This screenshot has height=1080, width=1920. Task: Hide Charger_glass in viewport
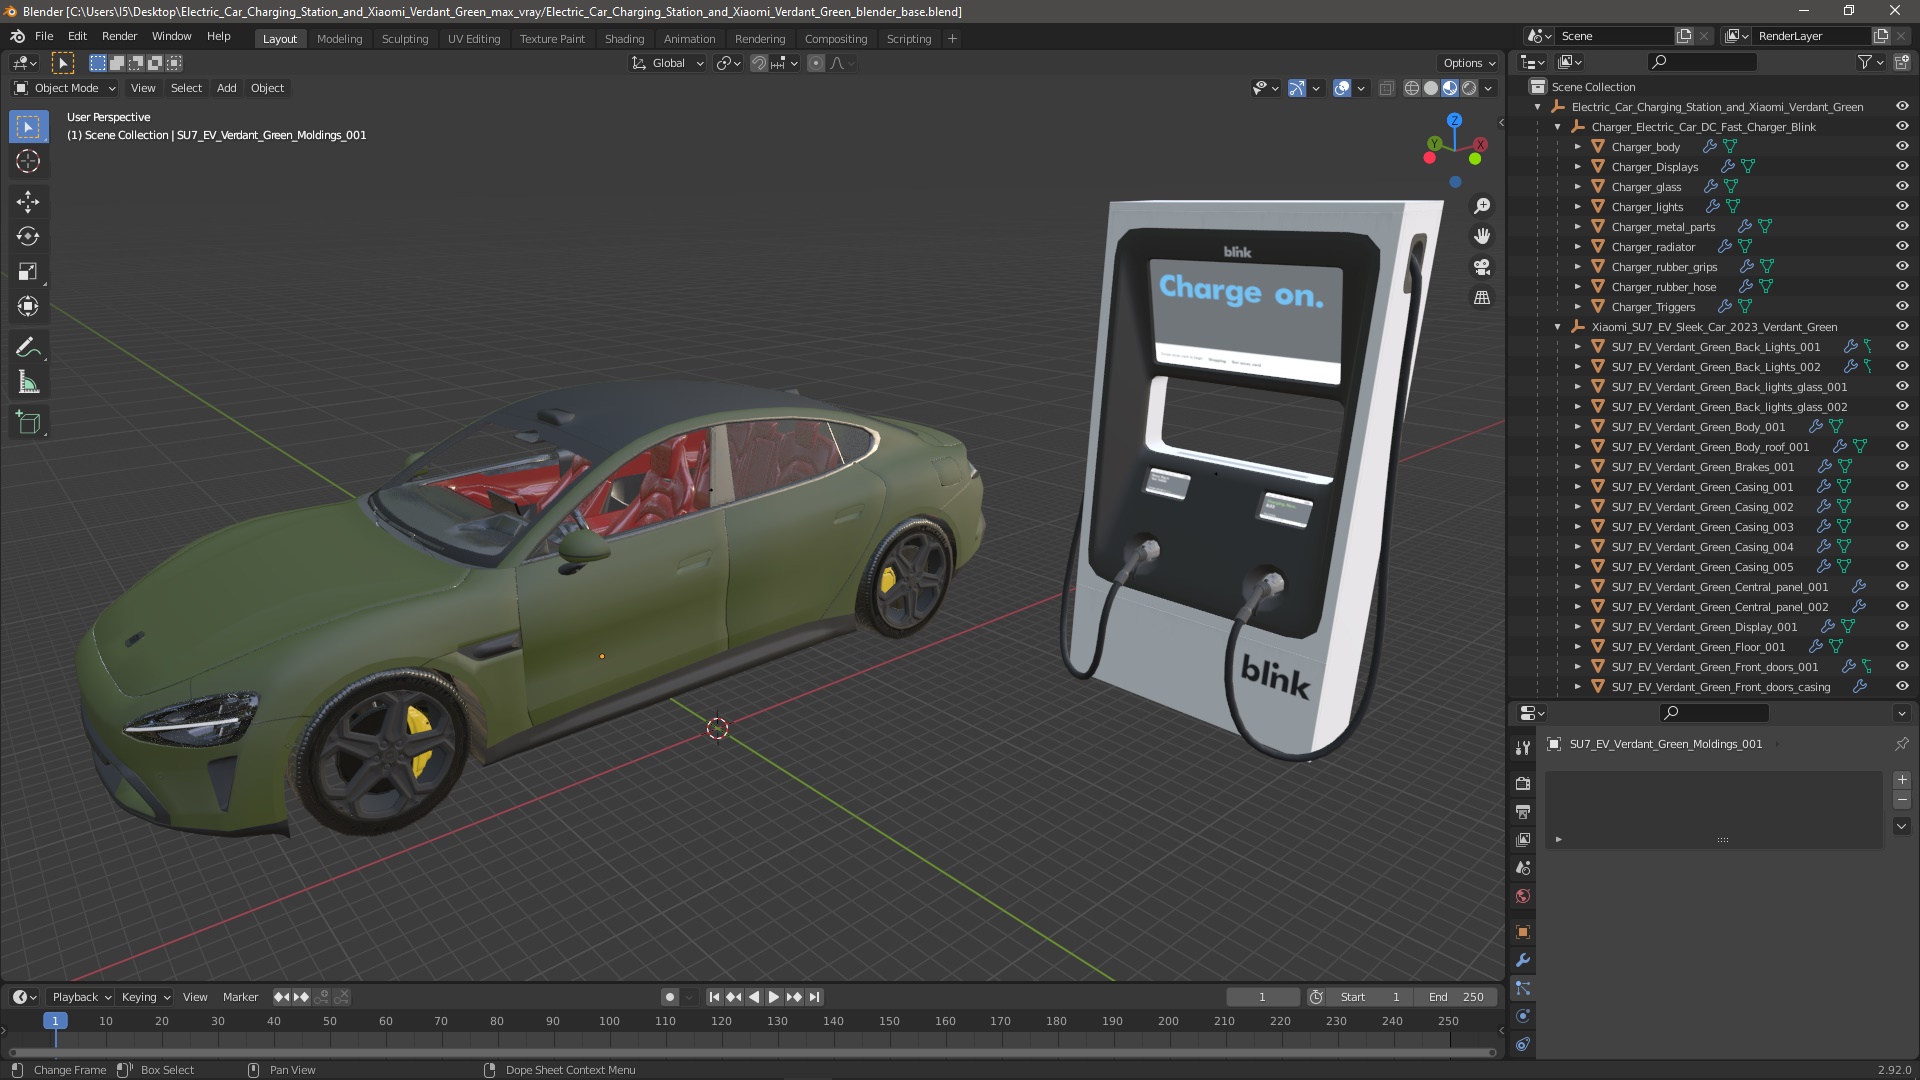1902,186
